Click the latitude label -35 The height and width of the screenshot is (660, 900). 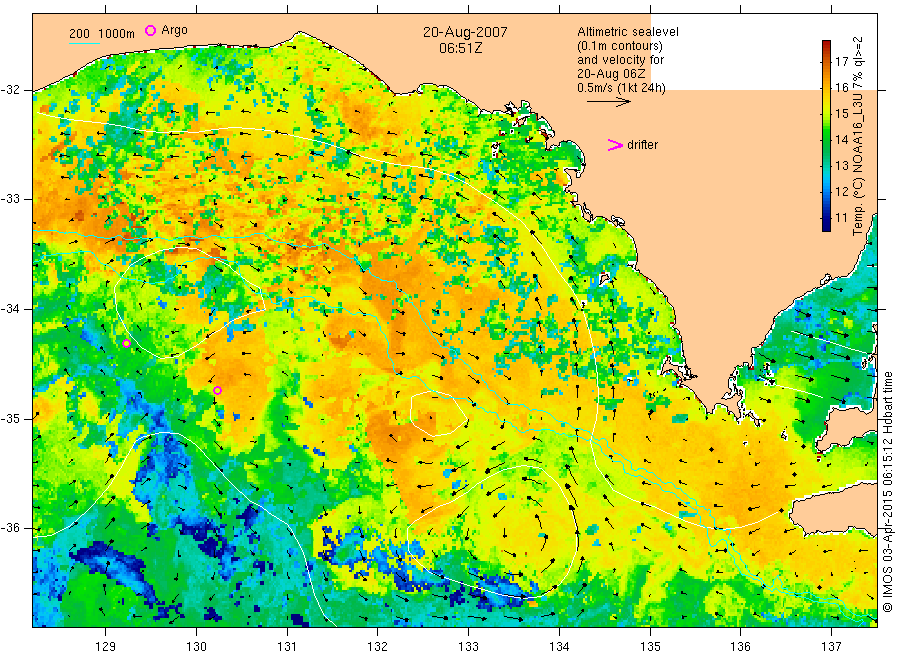(11, 418)
